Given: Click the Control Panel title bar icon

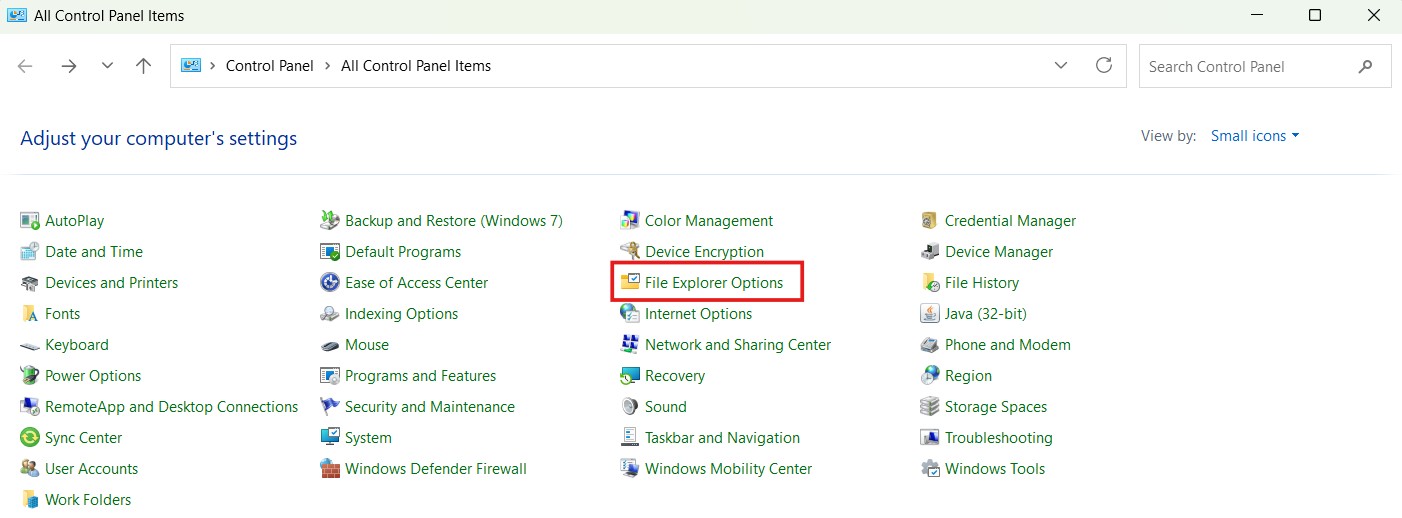Looking at the screenshot, I should tap(17, 15).
